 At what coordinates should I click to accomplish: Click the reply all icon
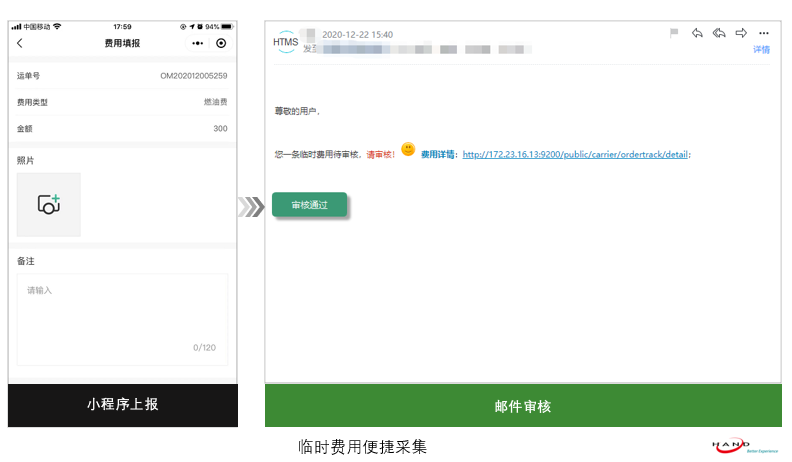719,33
